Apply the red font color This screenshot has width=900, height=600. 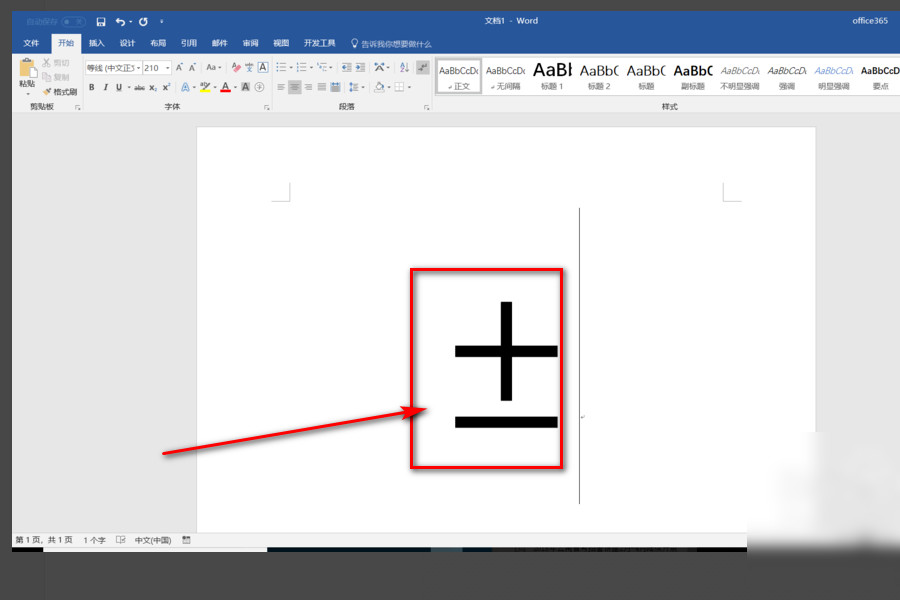click(x=226, y=87)
